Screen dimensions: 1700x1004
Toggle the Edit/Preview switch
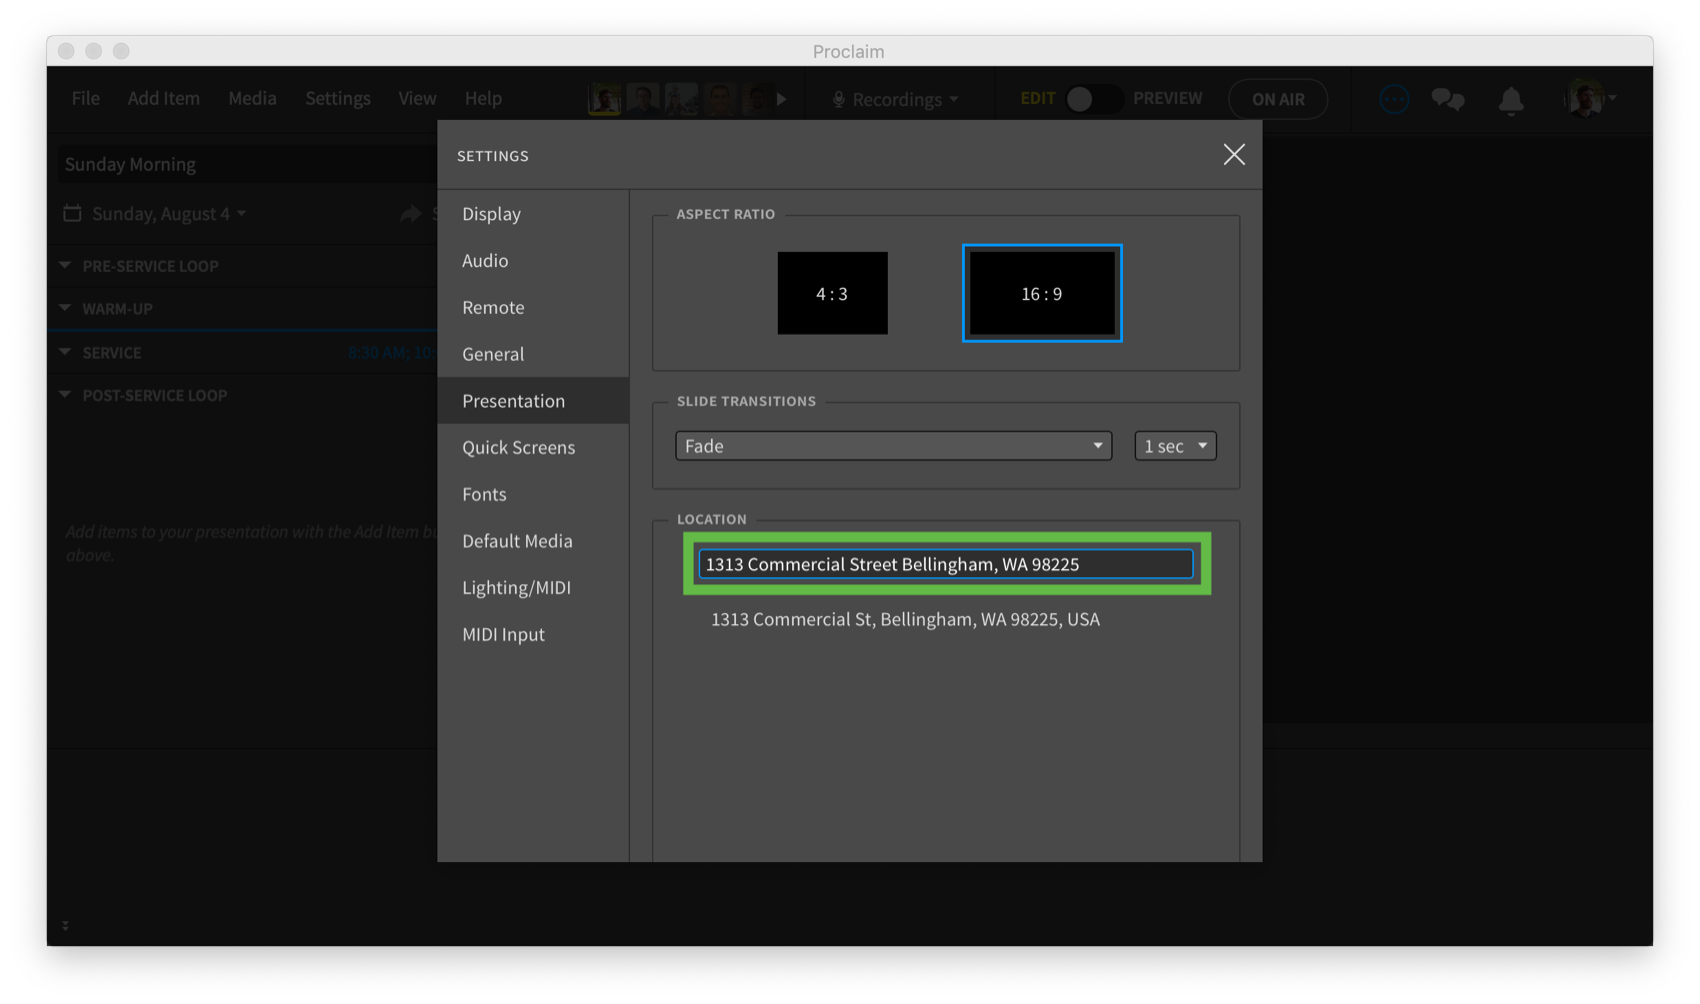coord(1092,99)
